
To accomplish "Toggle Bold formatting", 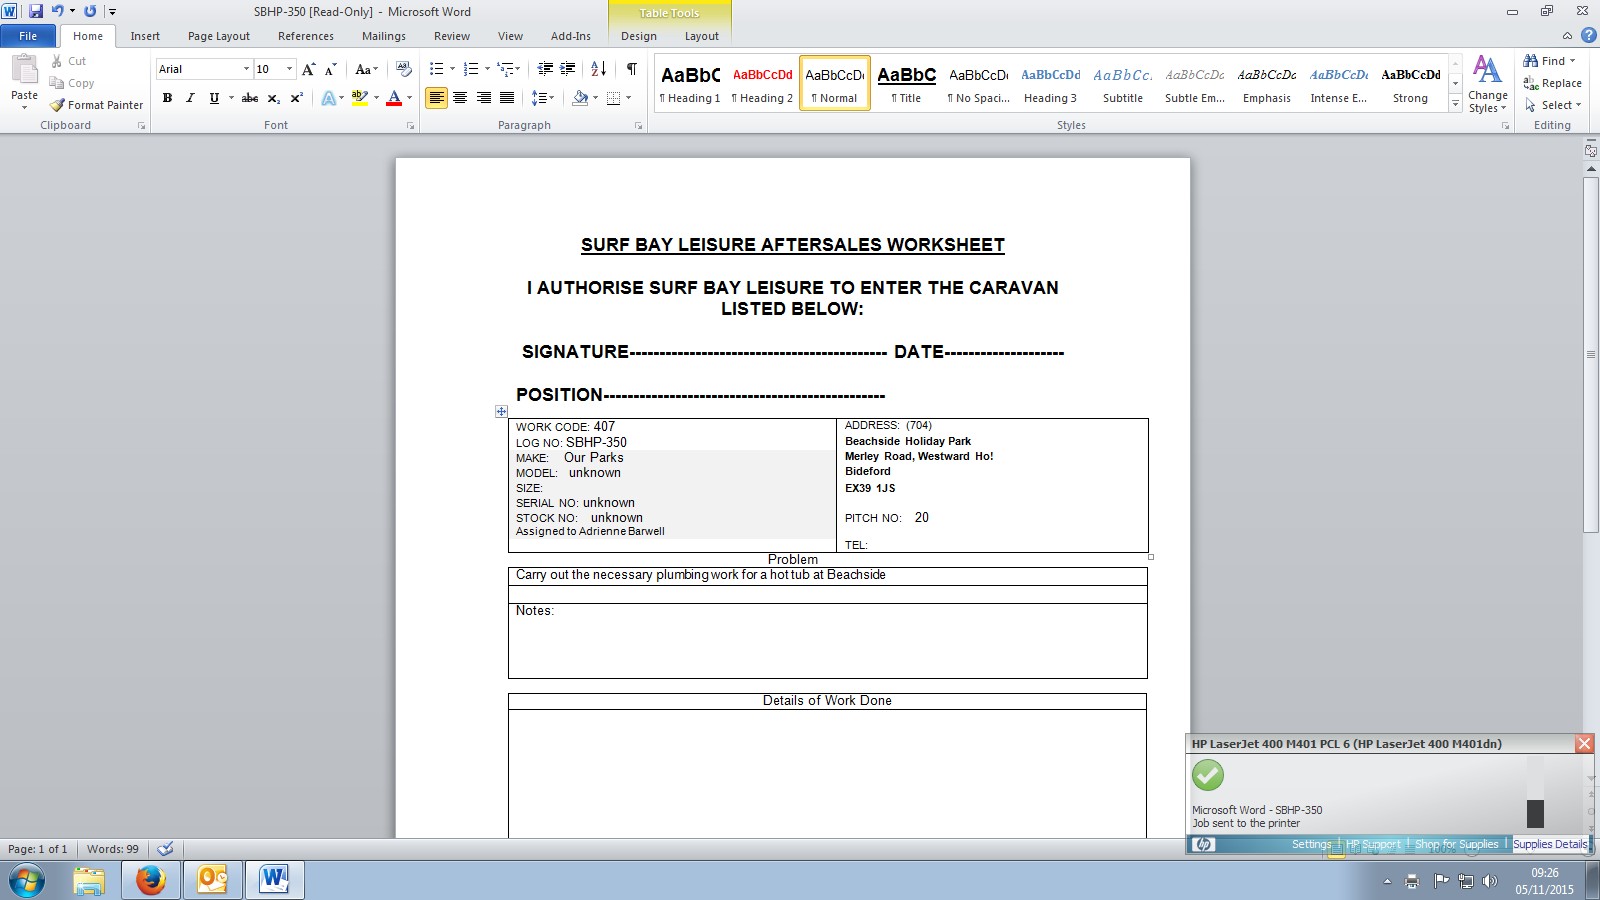I will (167, 98).
